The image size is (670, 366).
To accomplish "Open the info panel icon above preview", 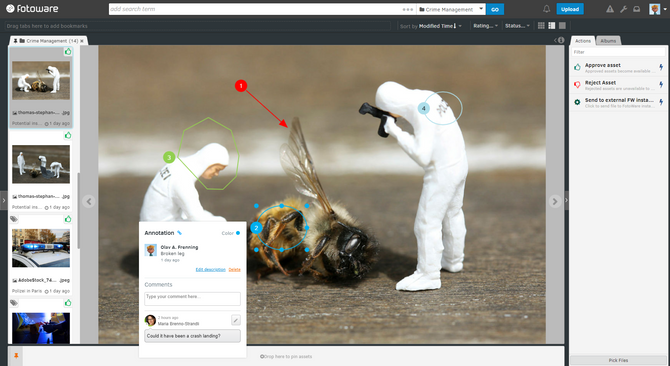I will 561,40.
